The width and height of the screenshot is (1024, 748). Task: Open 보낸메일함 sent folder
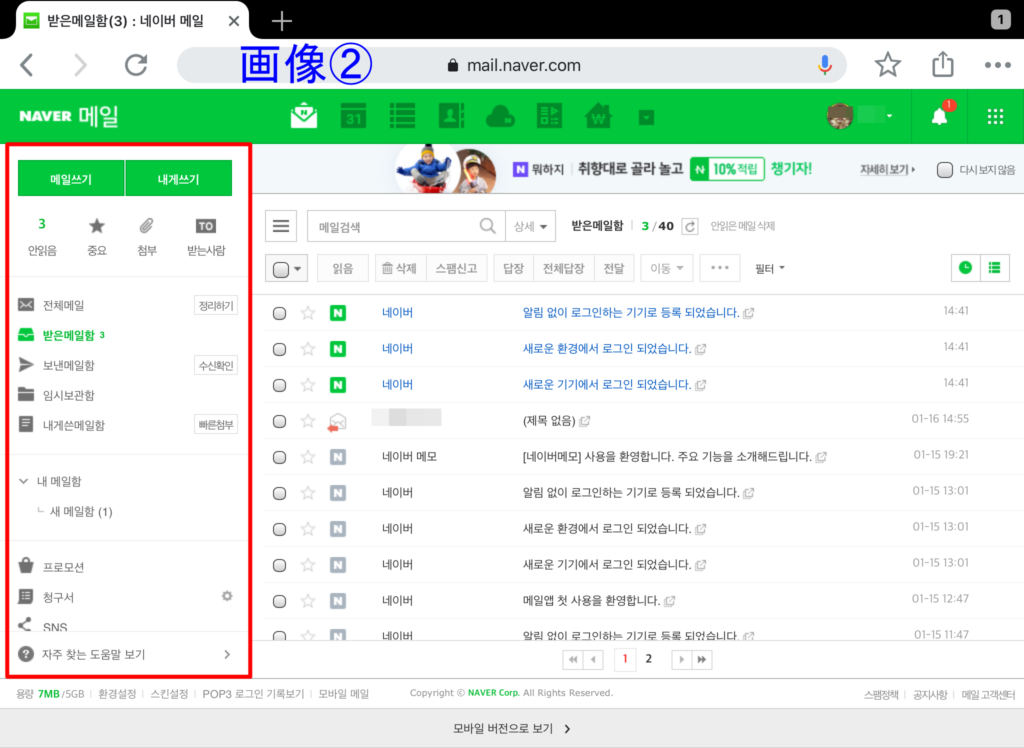pyautogui.click(x=68, y=365)
